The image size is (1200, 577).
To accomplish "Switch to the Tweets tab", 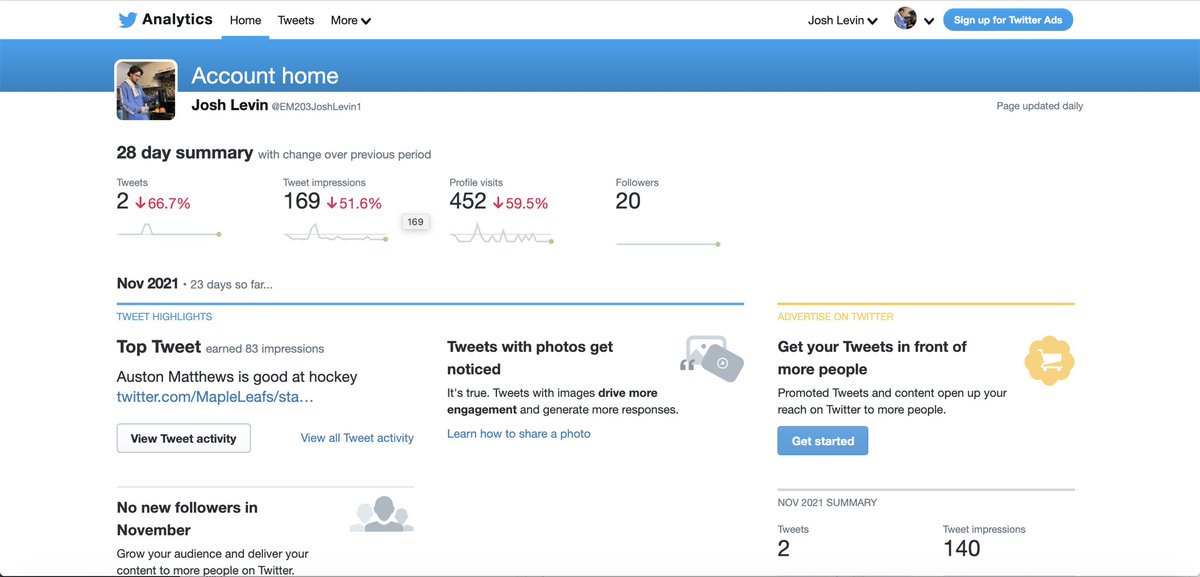I will click(x=296, y=20).
